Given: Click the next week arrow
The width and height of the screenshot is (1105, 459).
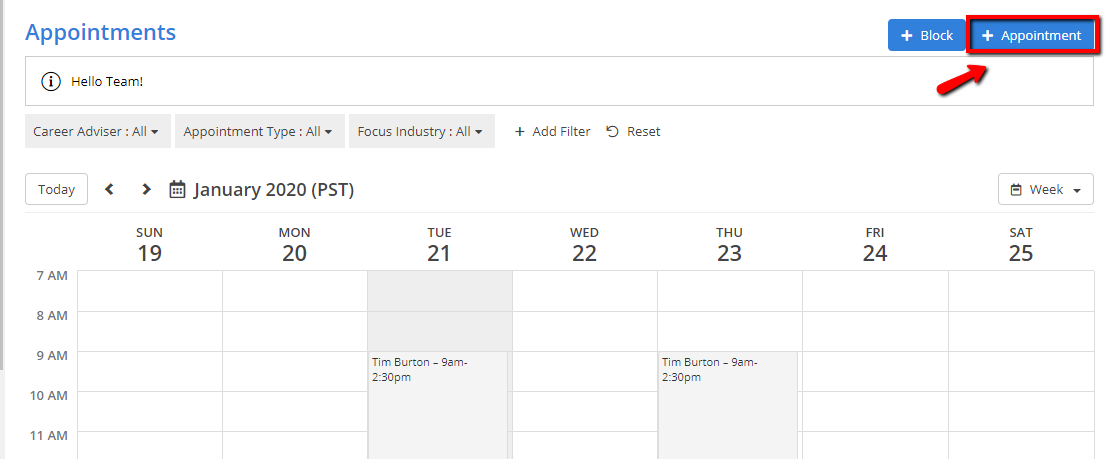Looking at the screenshot, I should (x=146, y=189).
